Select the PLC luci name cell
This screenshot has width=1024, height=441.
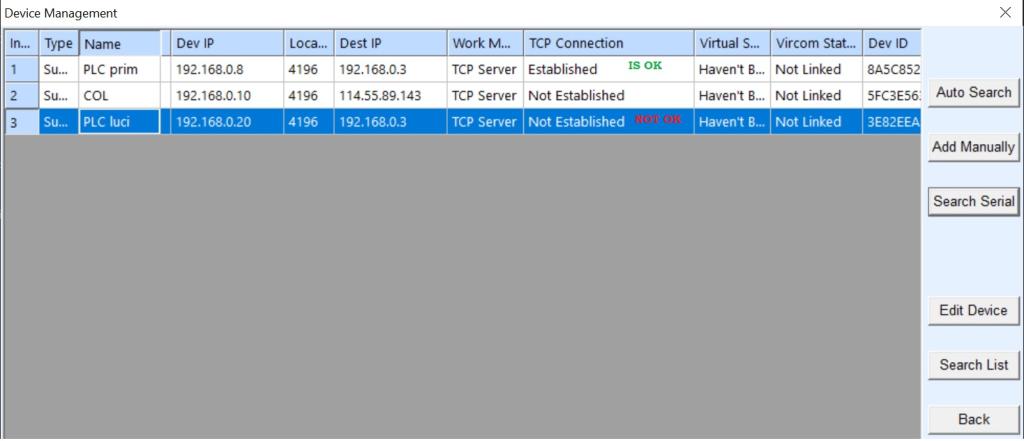119,122
